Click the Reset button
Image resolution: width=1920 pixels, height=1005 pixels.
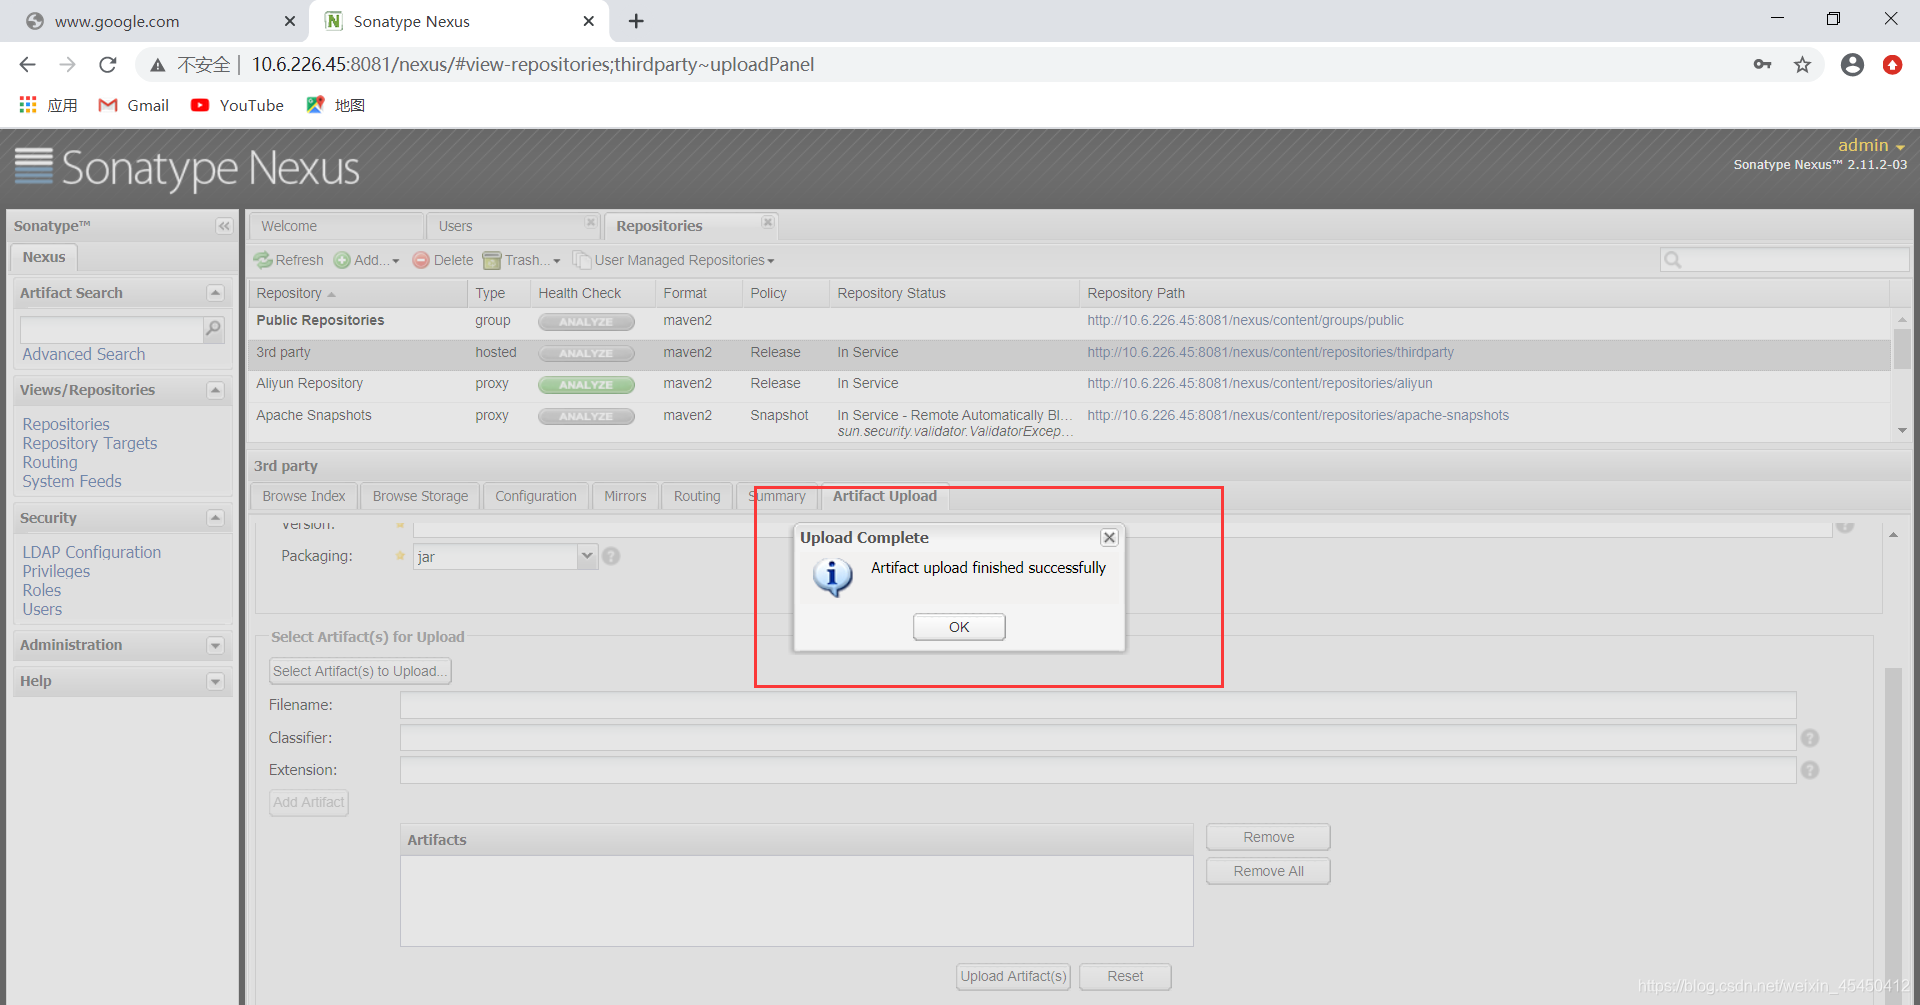pyautogui.click(x=1125, y=976)
